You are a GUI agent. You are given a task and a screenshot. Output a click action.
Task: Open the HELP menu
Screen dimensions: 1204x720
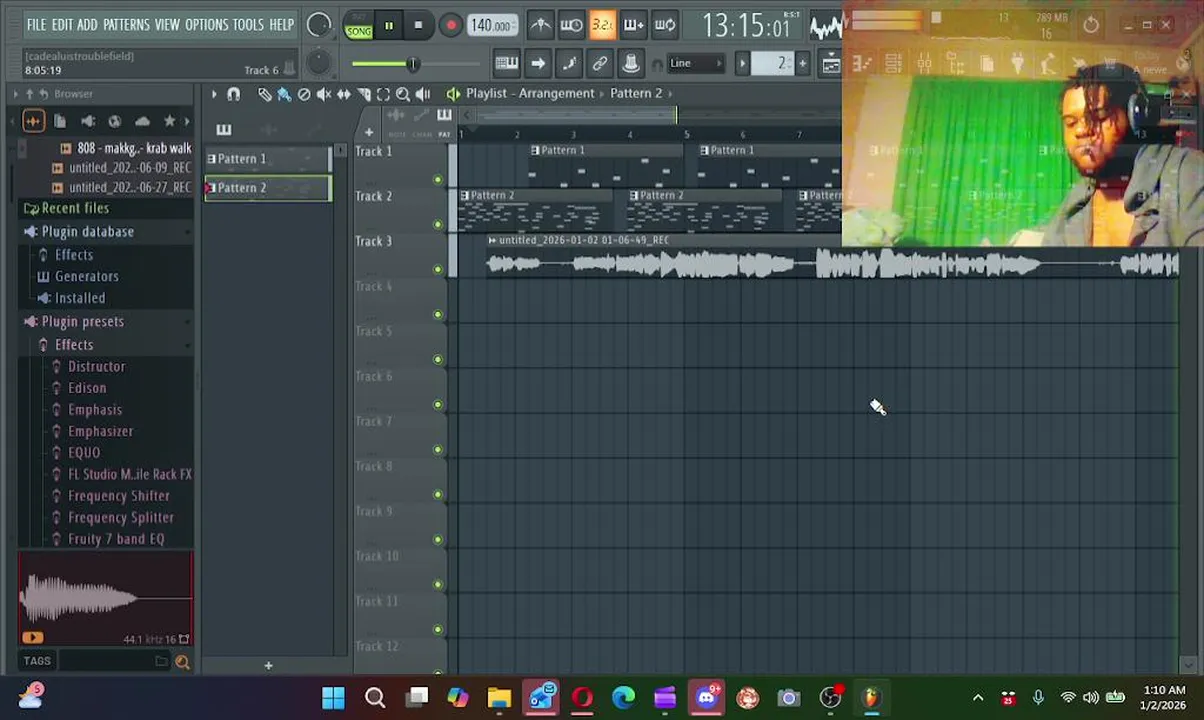(x=282, y=24)
